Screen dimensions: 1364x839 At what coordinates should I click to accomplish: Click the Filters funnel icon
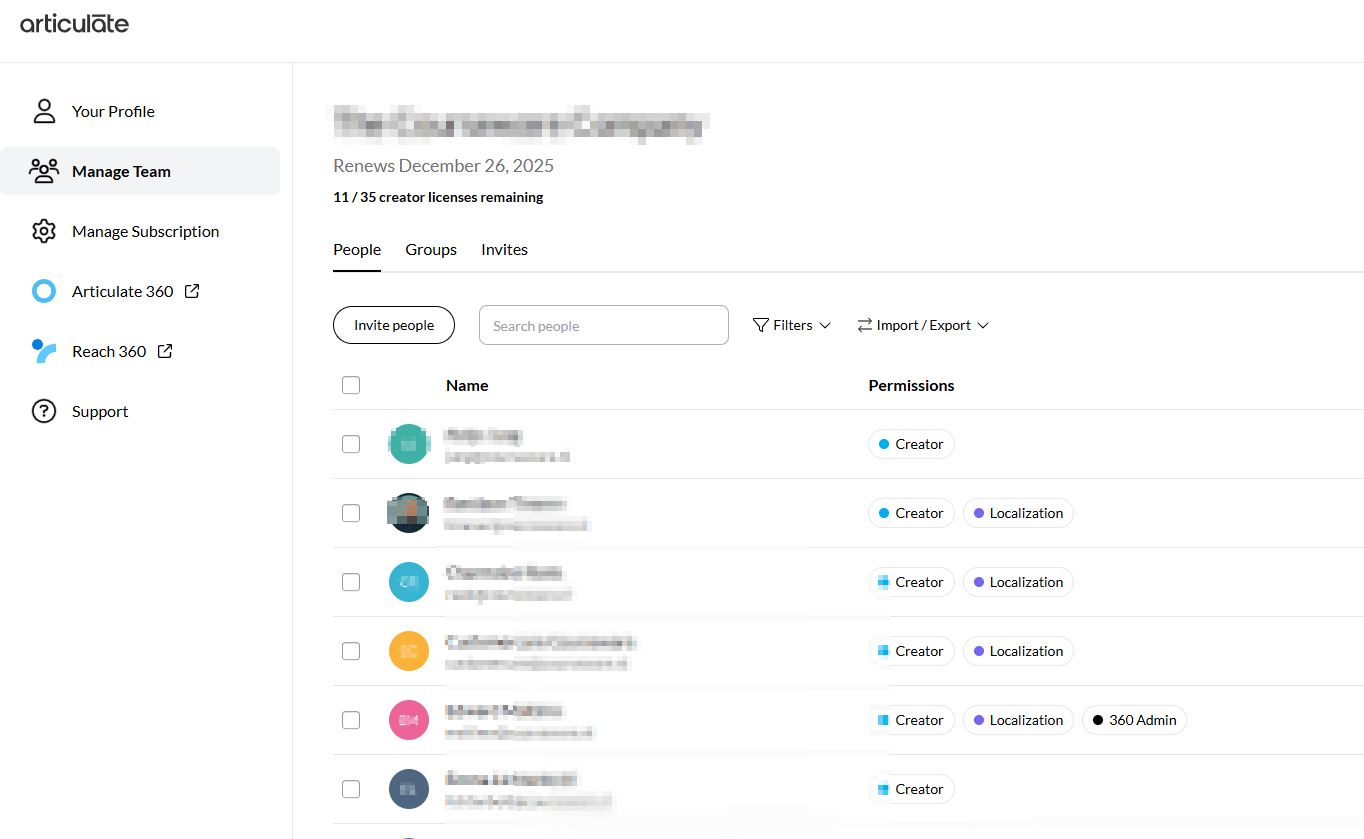coord(761,325)
